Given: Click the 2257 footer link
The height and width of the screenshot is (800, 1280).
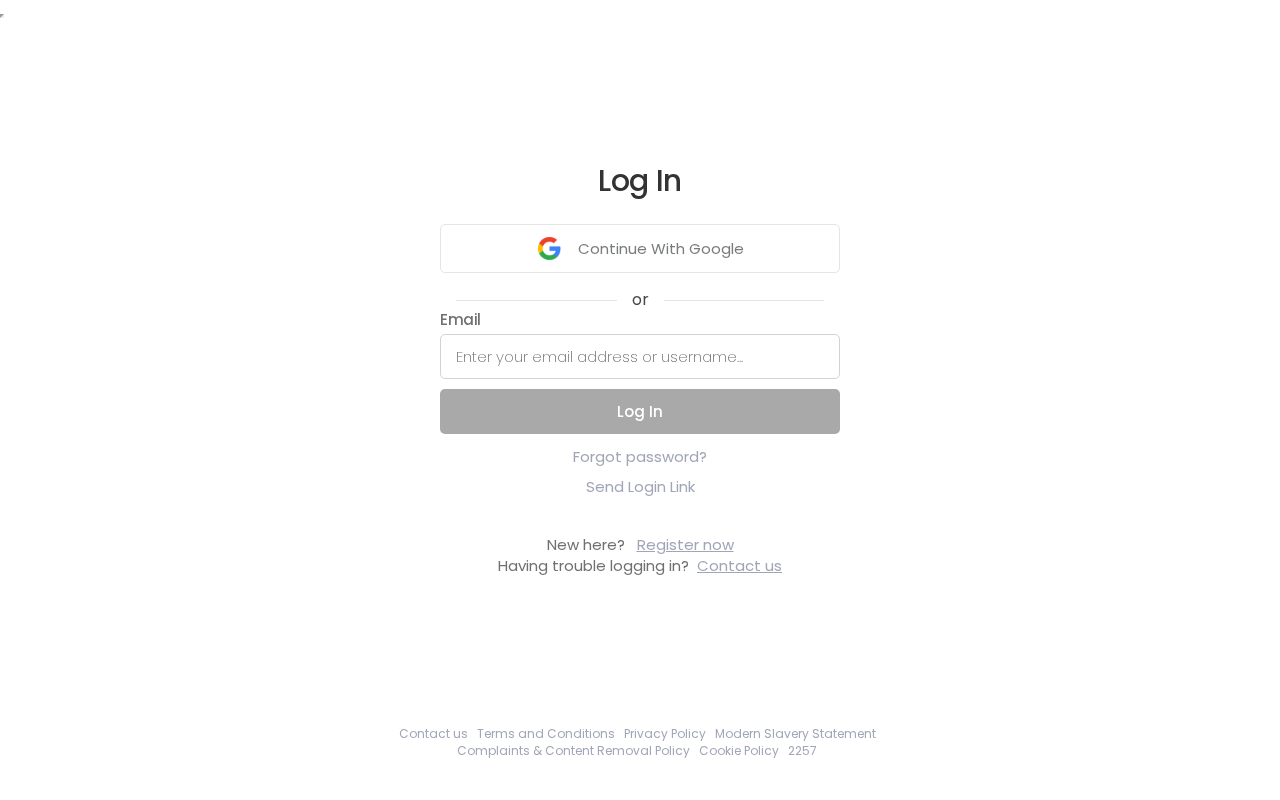Looking at the screenshot, I should coord(802,751).
